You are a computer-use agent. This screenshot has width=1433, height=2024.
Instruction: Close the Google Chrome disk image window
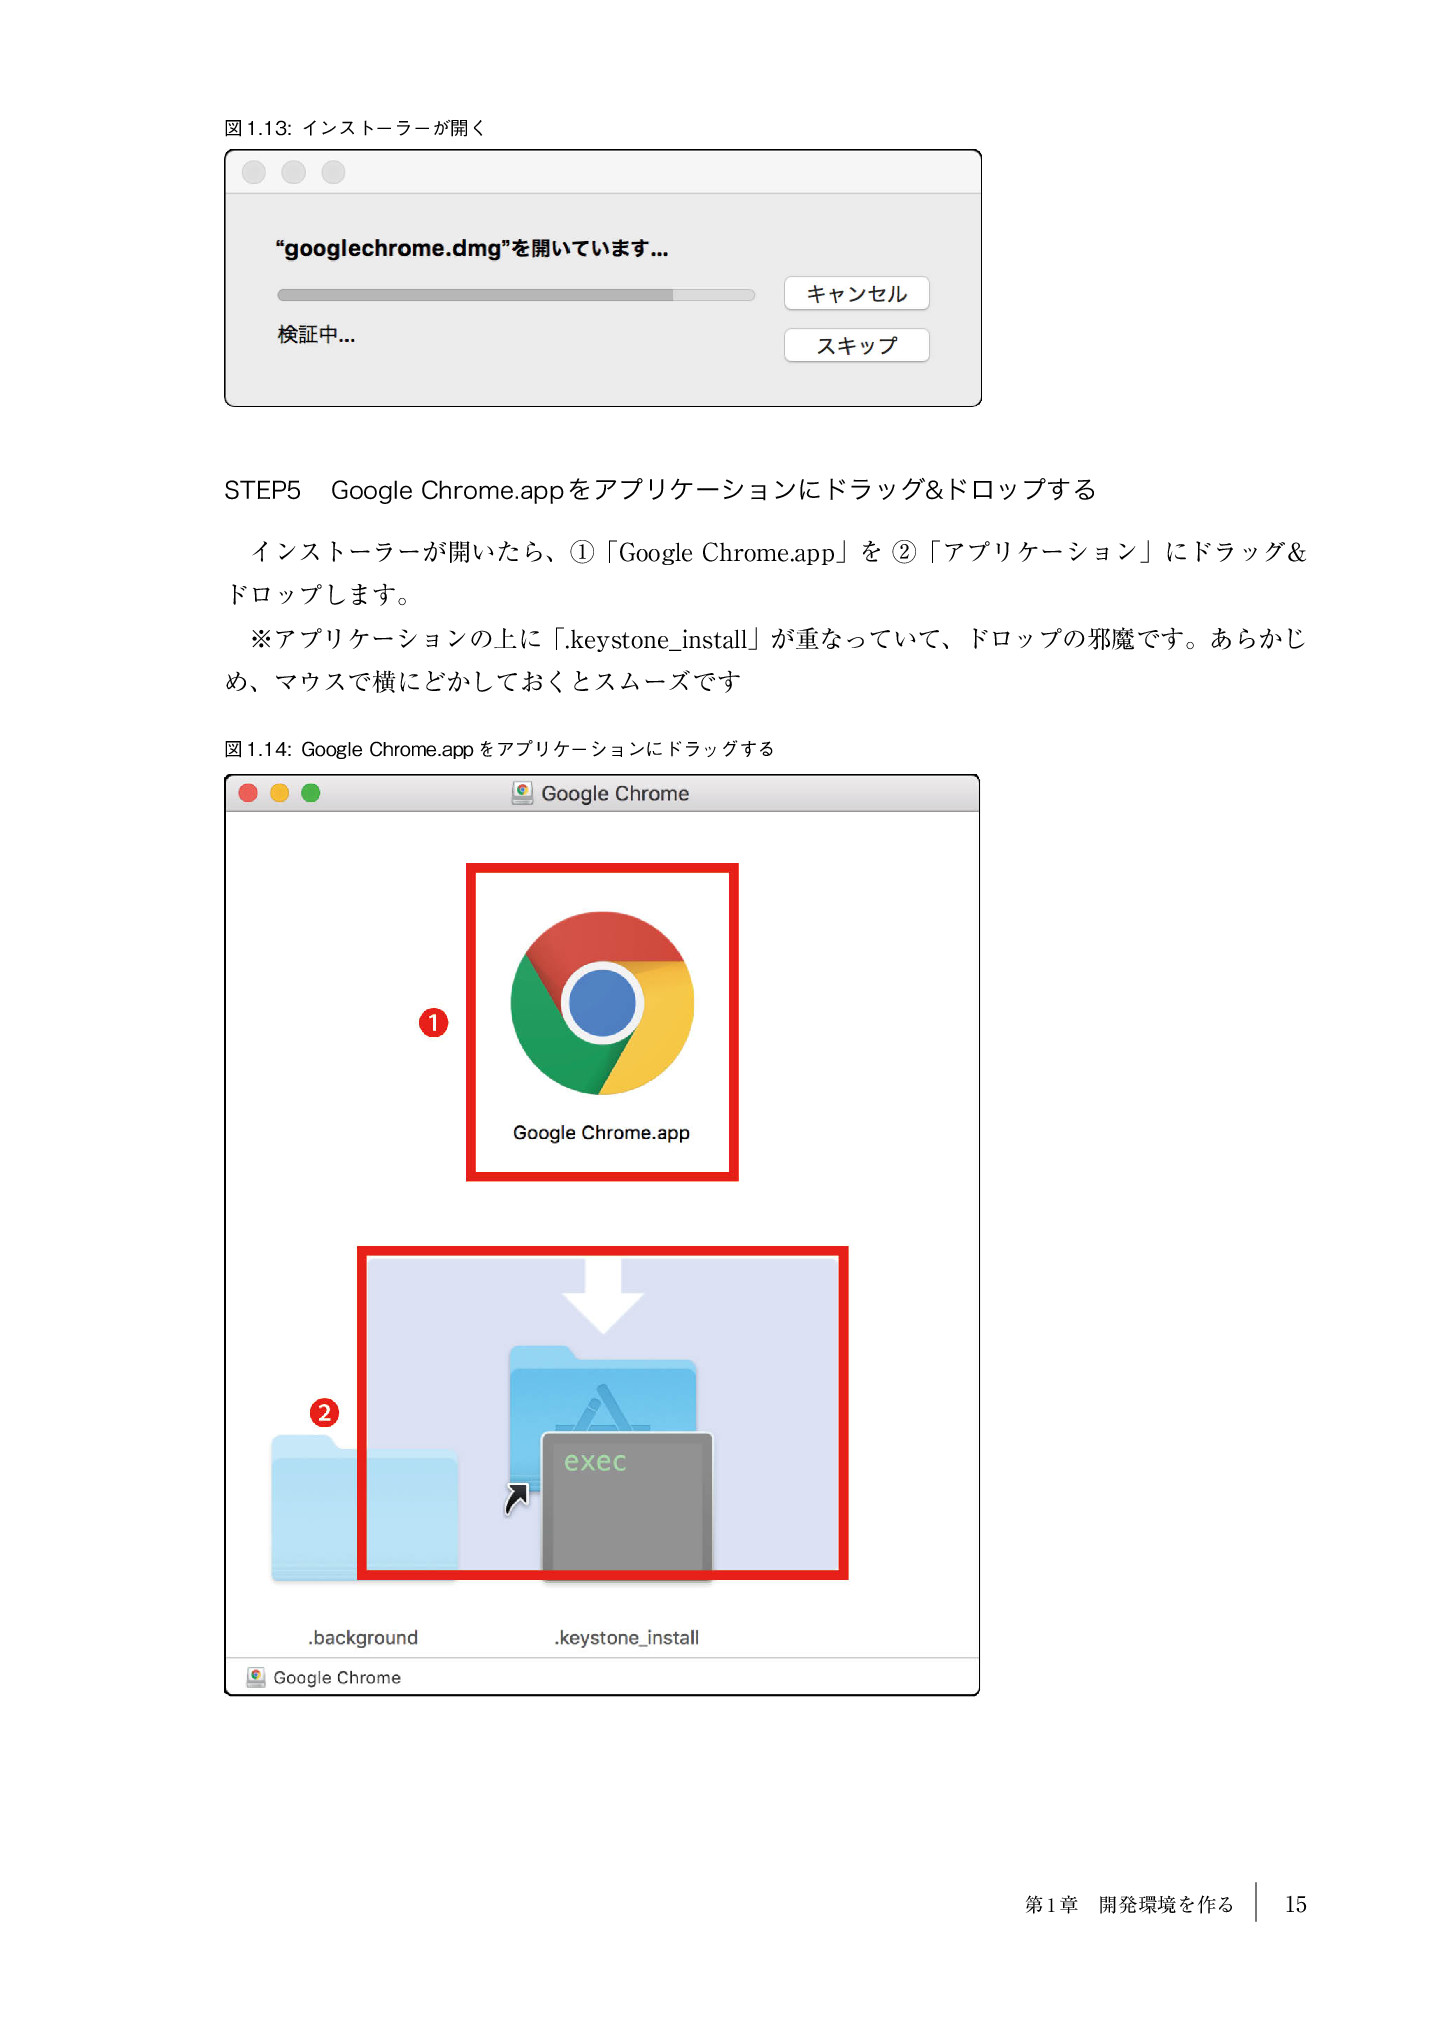click(249, 793)
